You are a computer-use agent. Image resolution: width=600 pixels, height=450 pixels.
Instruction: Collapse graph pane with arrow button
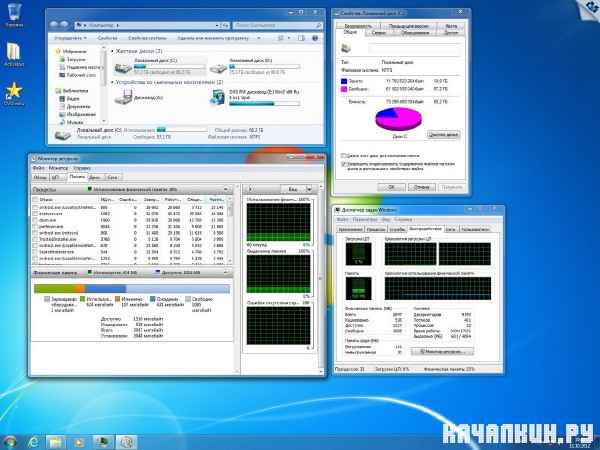tap(250, 189)
